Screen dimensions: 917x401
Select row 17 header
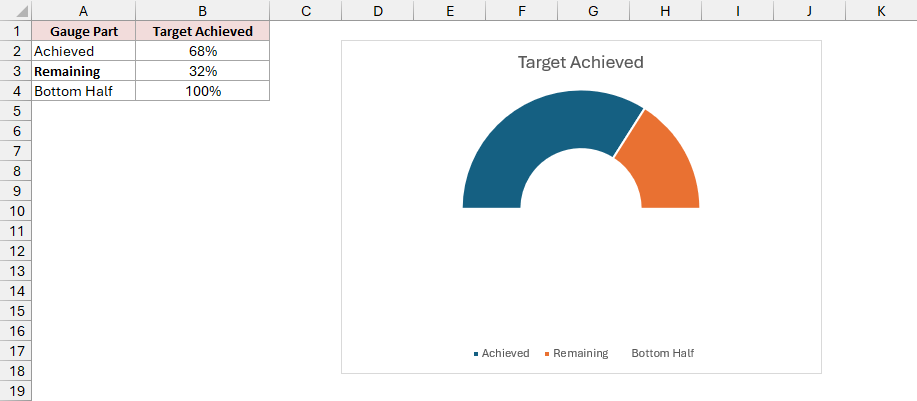[x=16, y=351]
